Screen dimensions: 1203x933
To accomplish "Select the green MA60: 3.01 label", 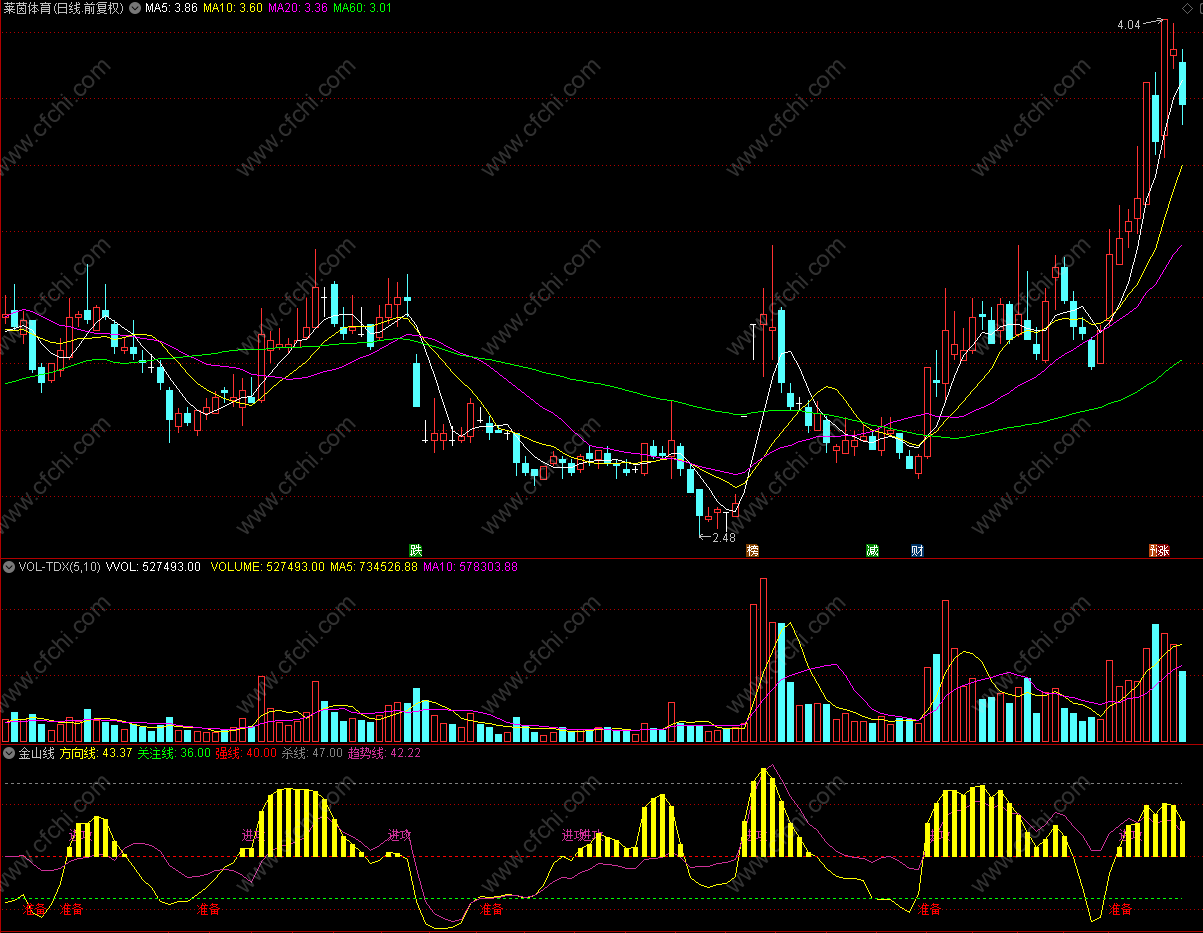I will click(362, 8).
